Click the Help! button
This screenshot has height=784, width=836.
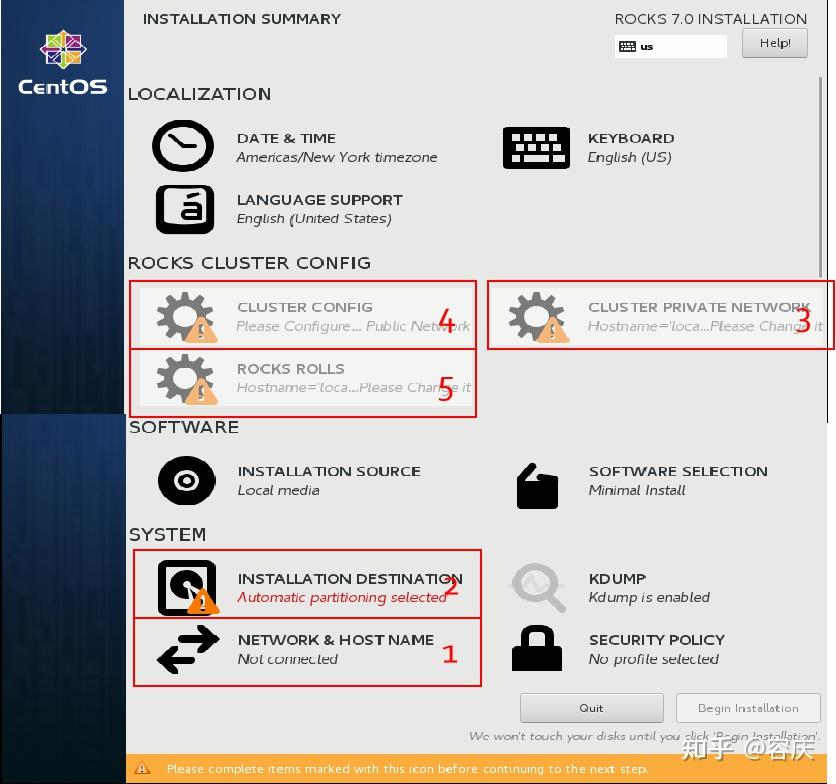[775, 43]
